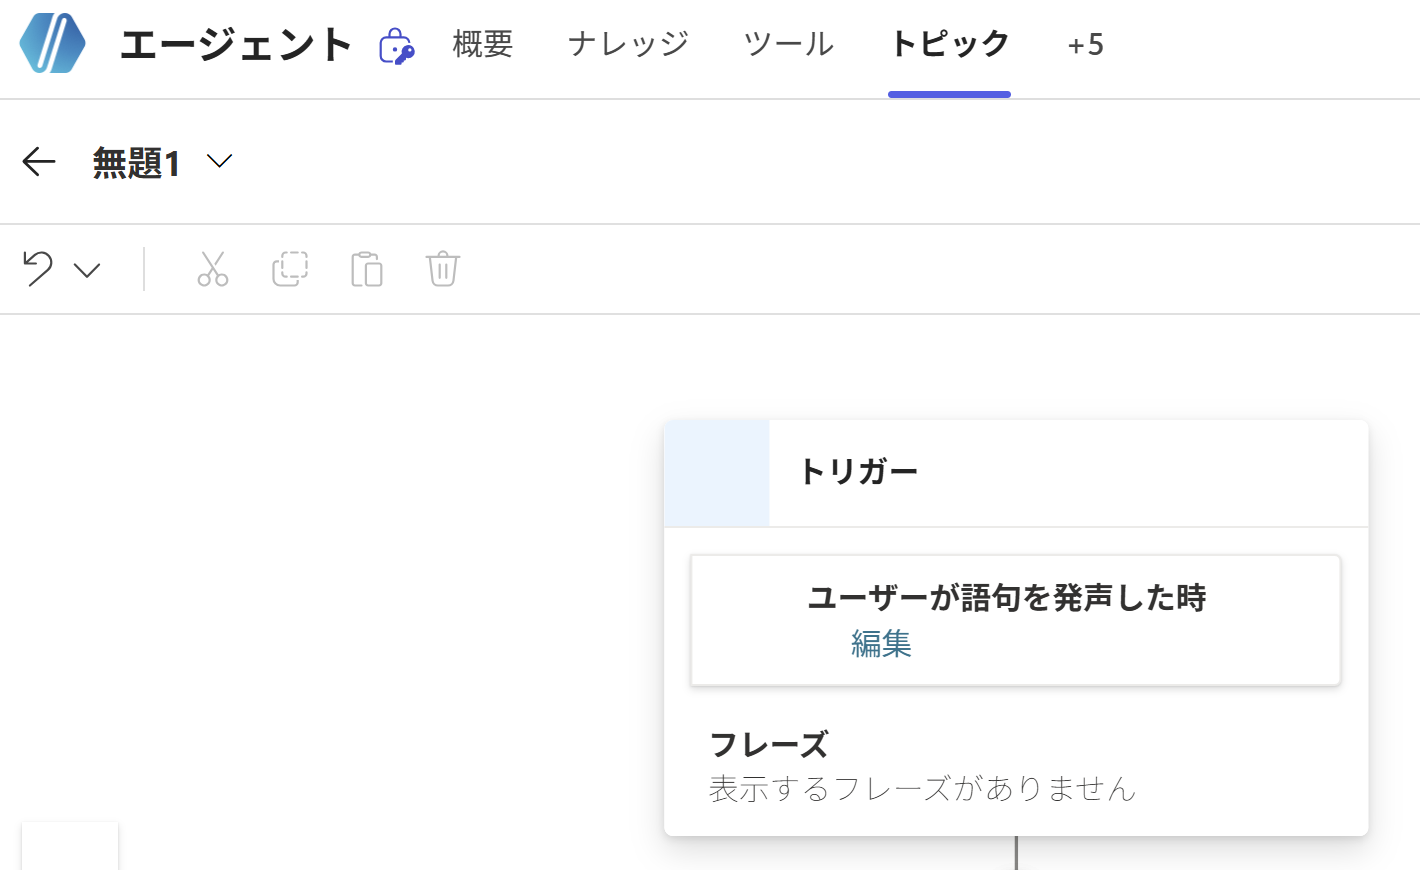Screen dimensions: 1420x870
Task: Switch to the ナレッジ tab
Action: pos(628,44)
